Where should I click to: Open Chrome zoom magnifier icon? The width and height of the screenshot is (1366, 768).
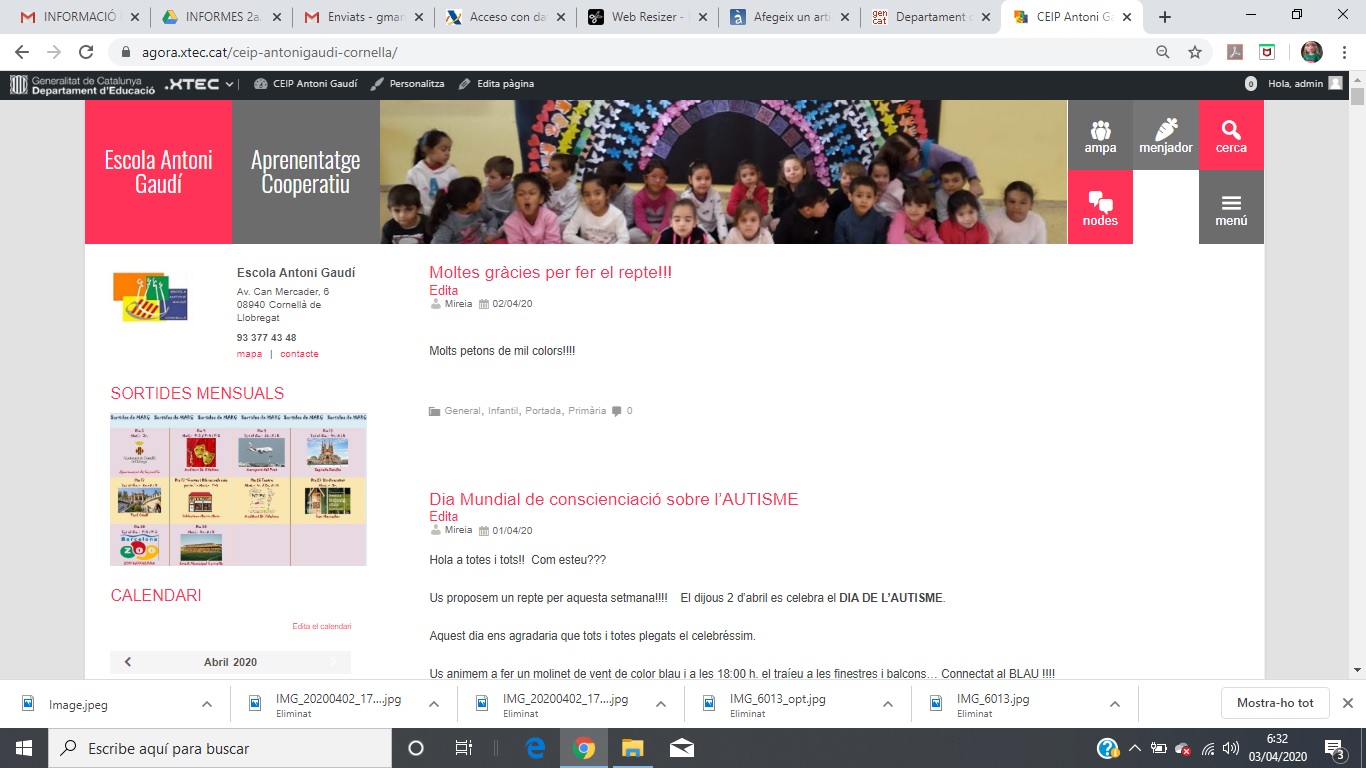tap(1163, 52)
